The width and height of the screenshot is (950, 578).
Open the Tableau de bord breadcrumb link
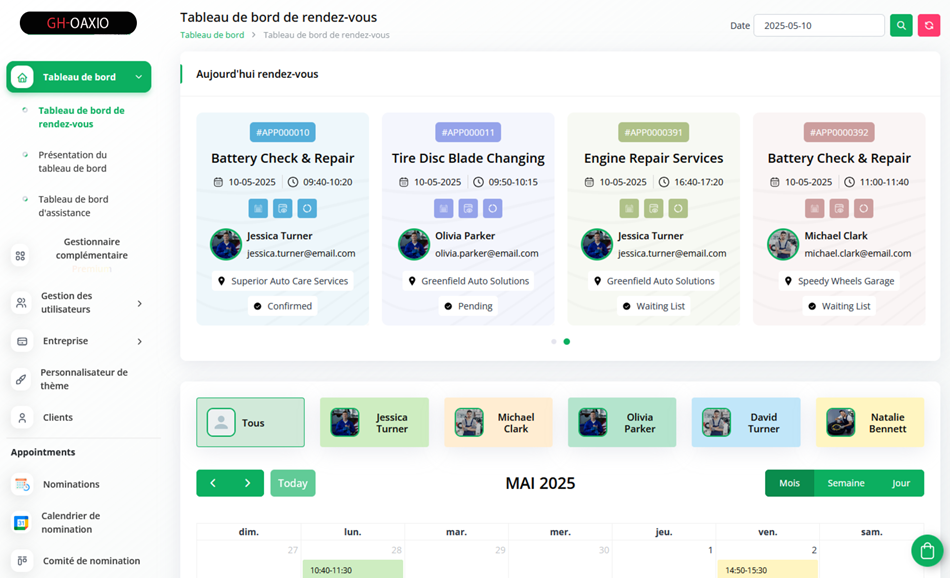212,35
